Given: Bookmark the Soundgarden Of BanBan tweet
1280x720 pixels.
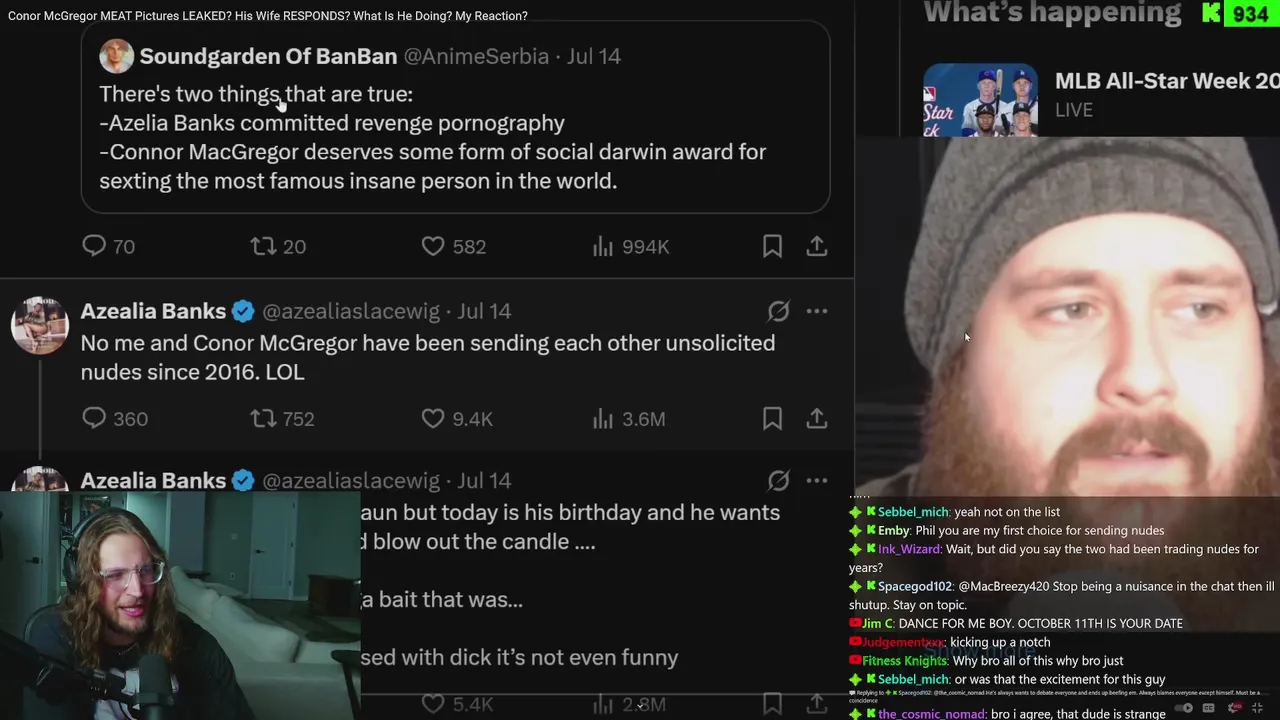Looking at the screenshot, I should pyautogui.click(x=772, y=246).
